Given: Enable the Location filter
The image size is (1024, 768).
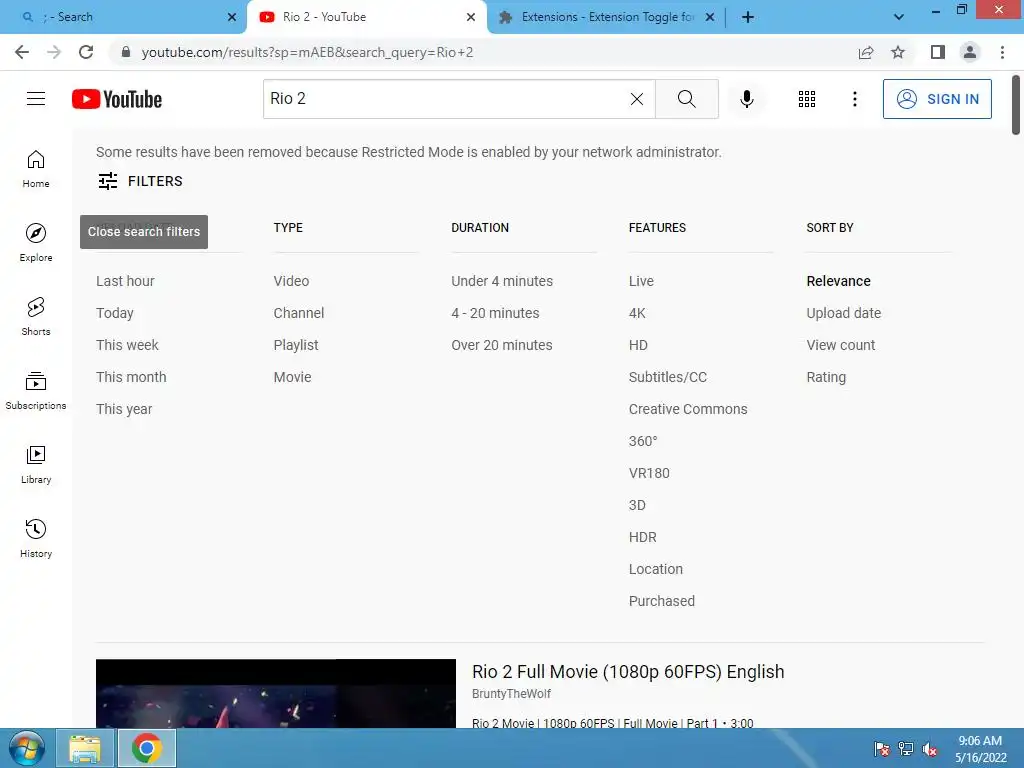Looking at the screenshot, I should (656, 569).
